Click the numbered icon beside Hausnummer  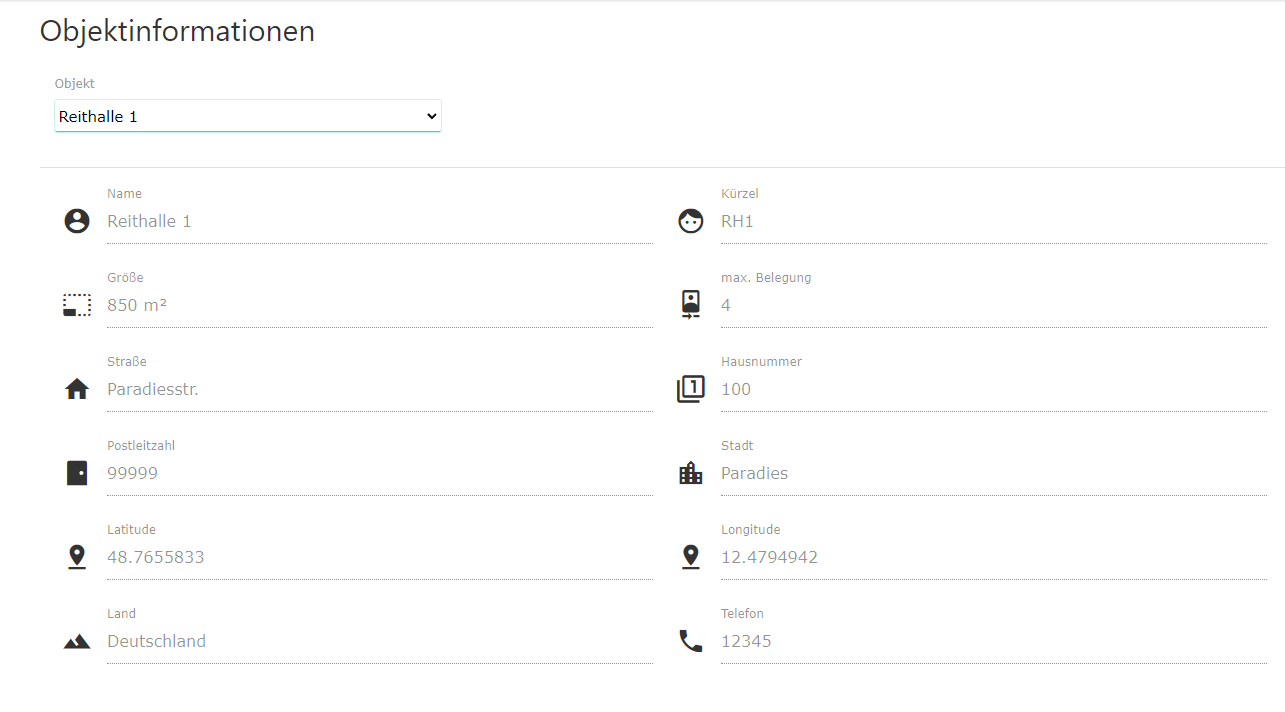[x=691, y=389]
